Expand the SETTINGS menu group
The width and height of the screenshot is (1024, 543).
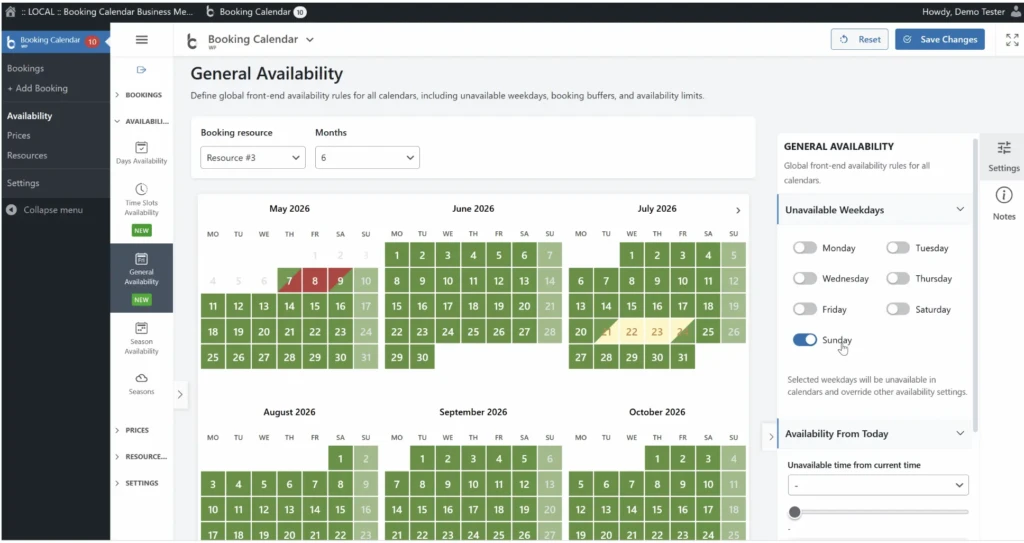click(x=137, y=483)
